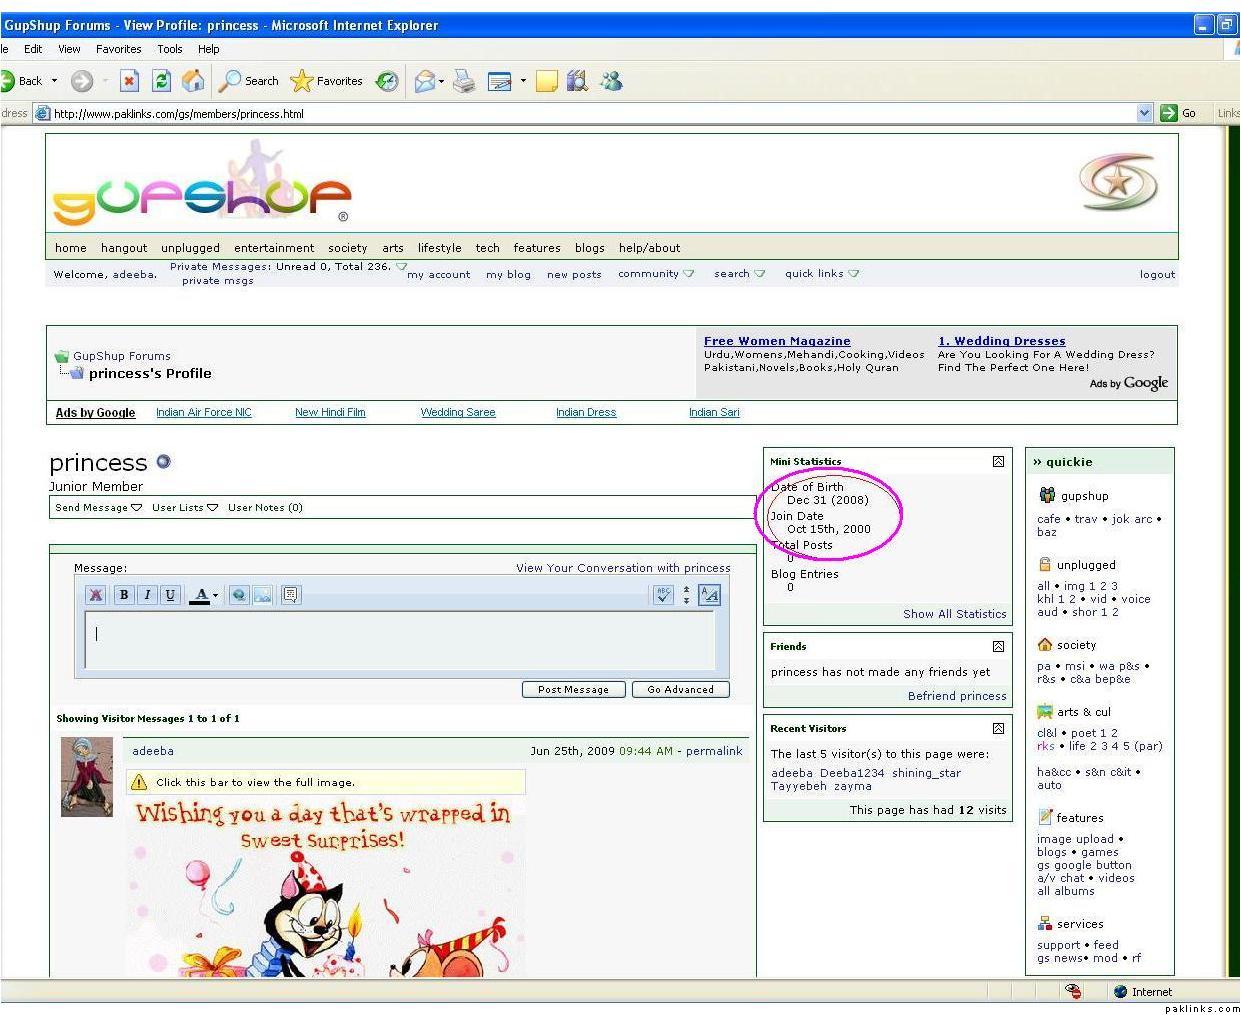Click Wrap Quote tags icon in editor

(290, 595)
